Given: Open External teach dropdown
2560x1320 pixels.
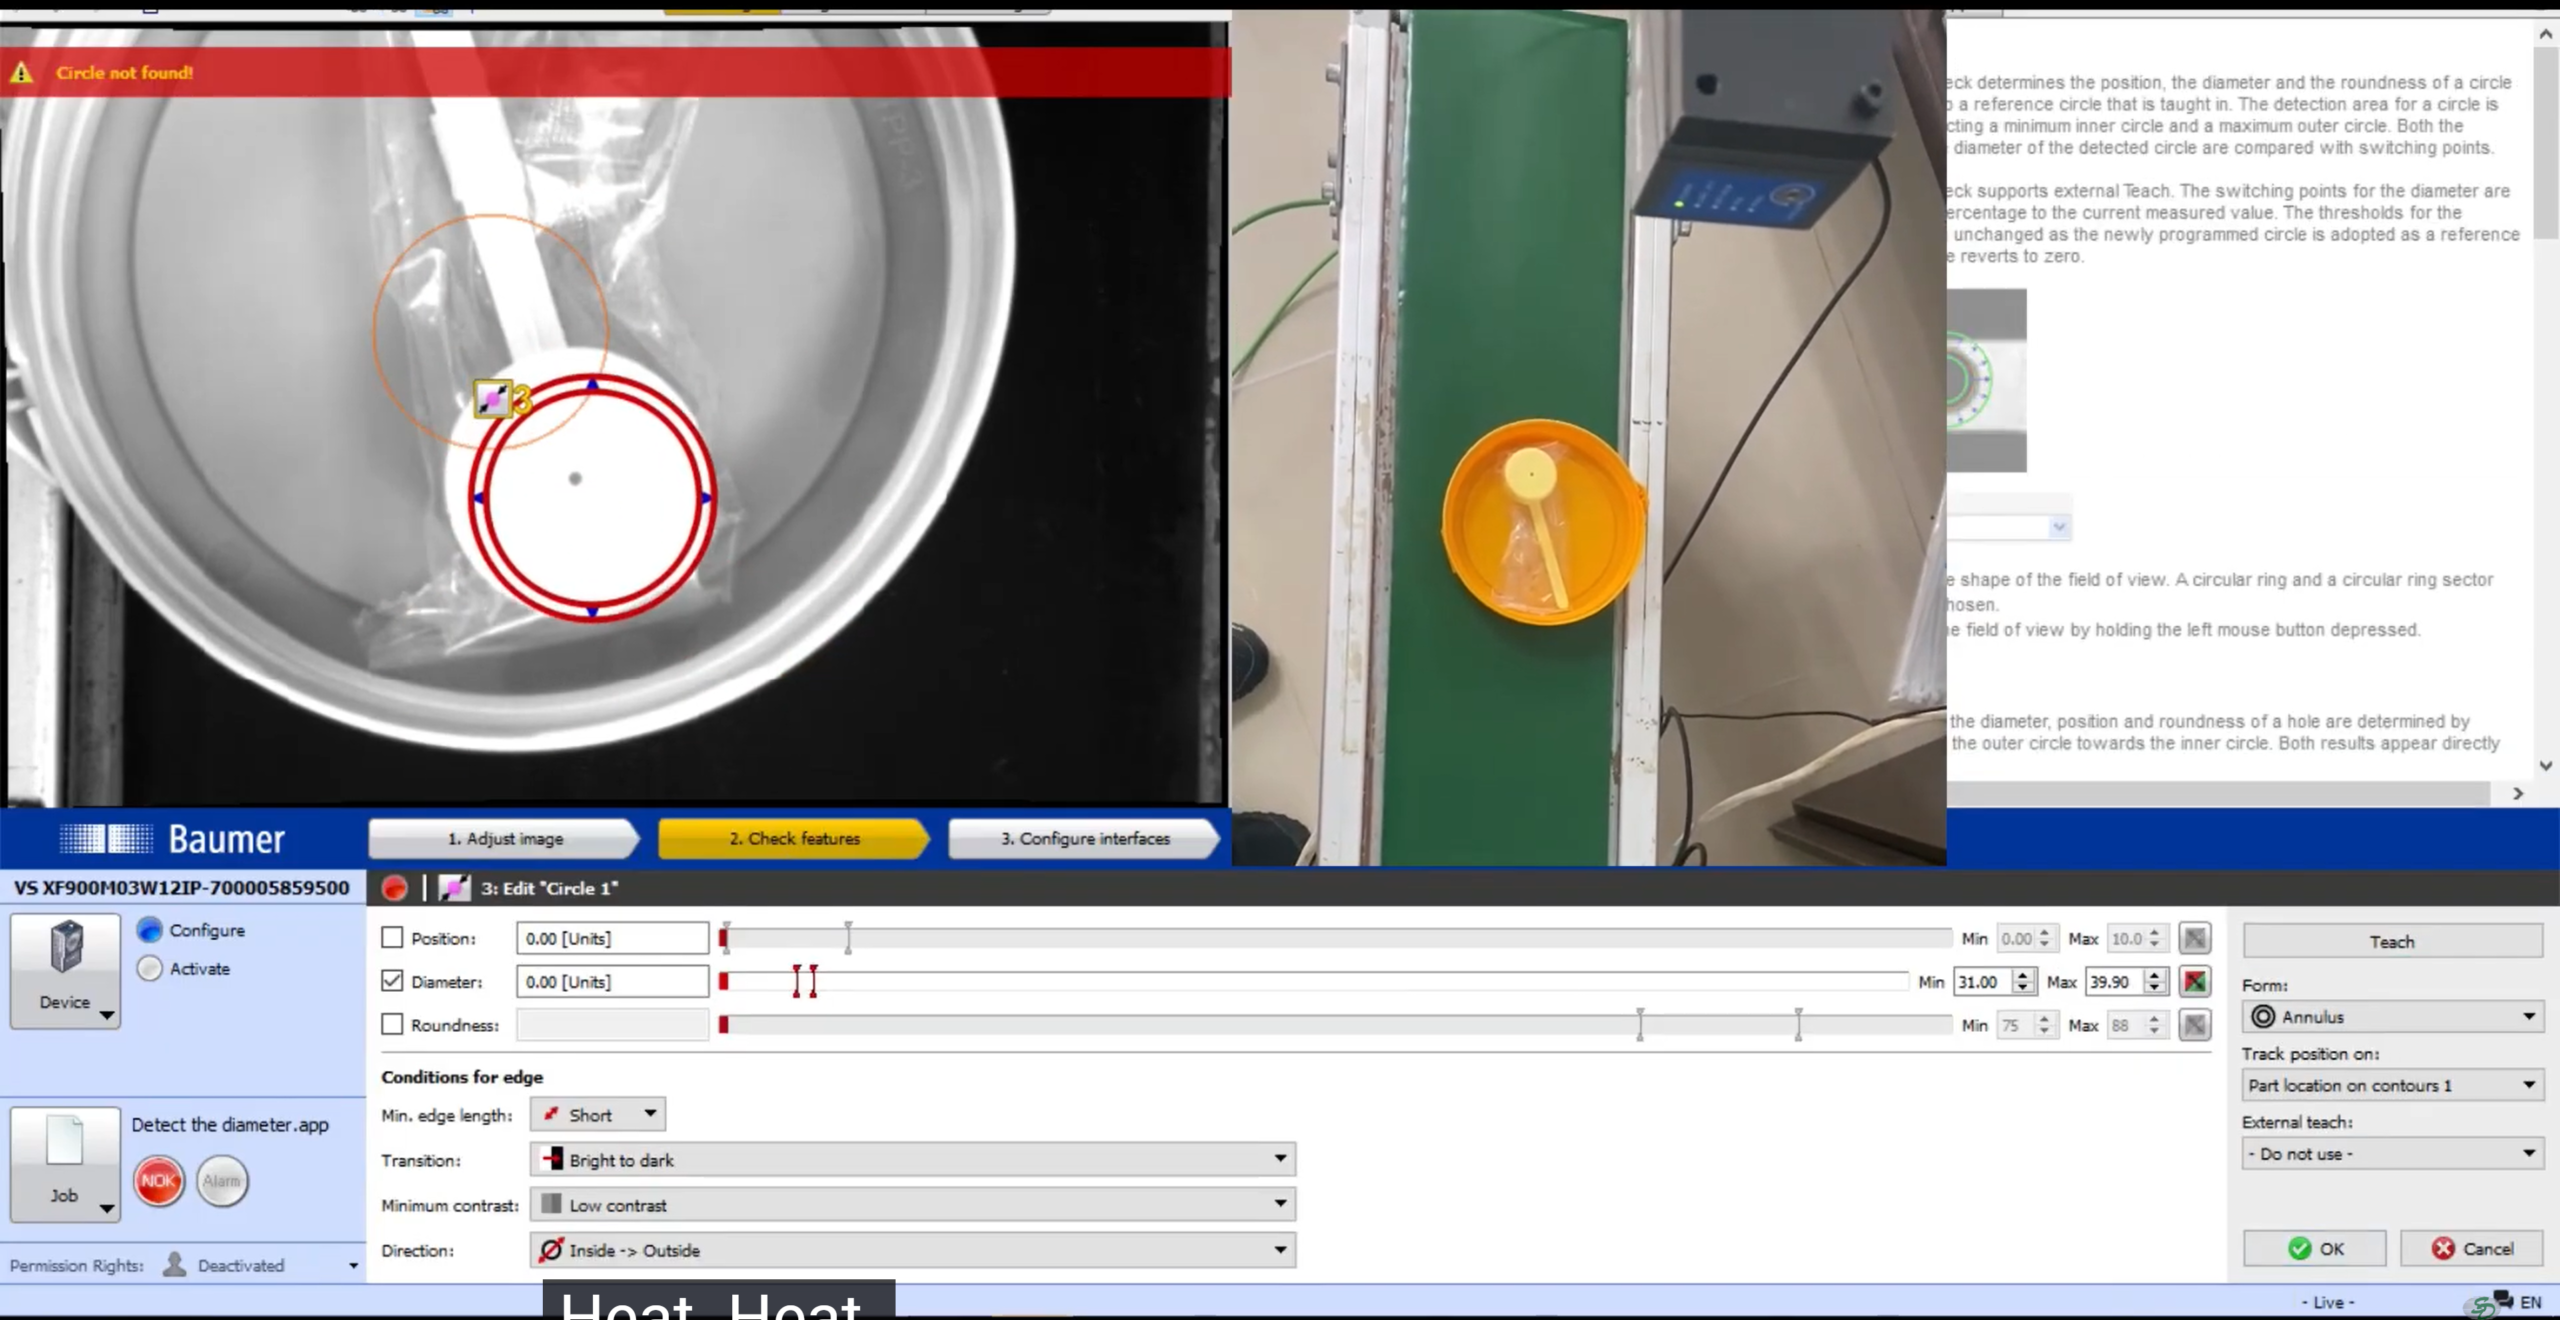Looking at the screenshot, I should point(2393,1154).
